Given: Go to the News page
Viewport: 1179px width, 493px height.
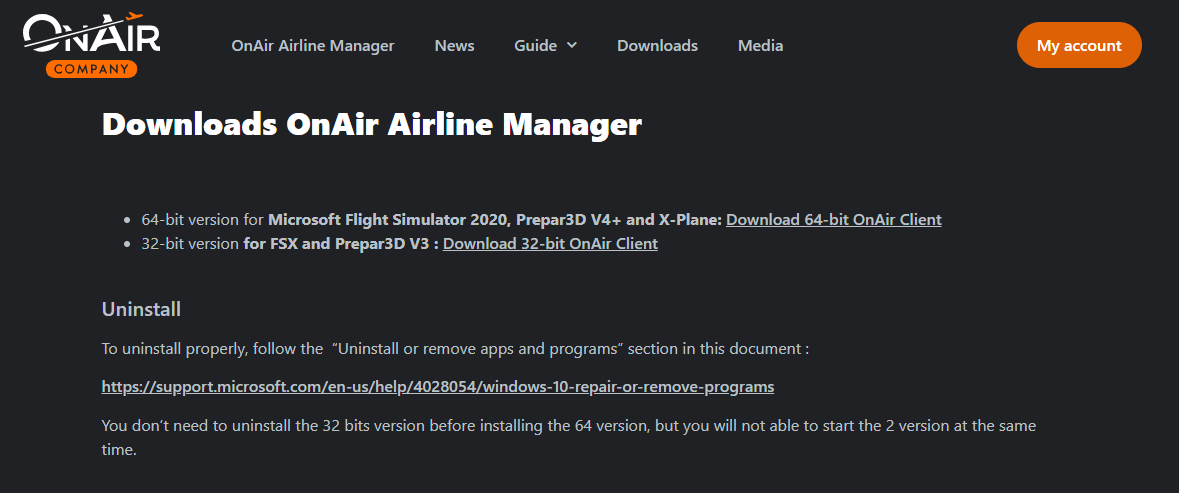Looking at the screenshot, I should tap(454, 46).
